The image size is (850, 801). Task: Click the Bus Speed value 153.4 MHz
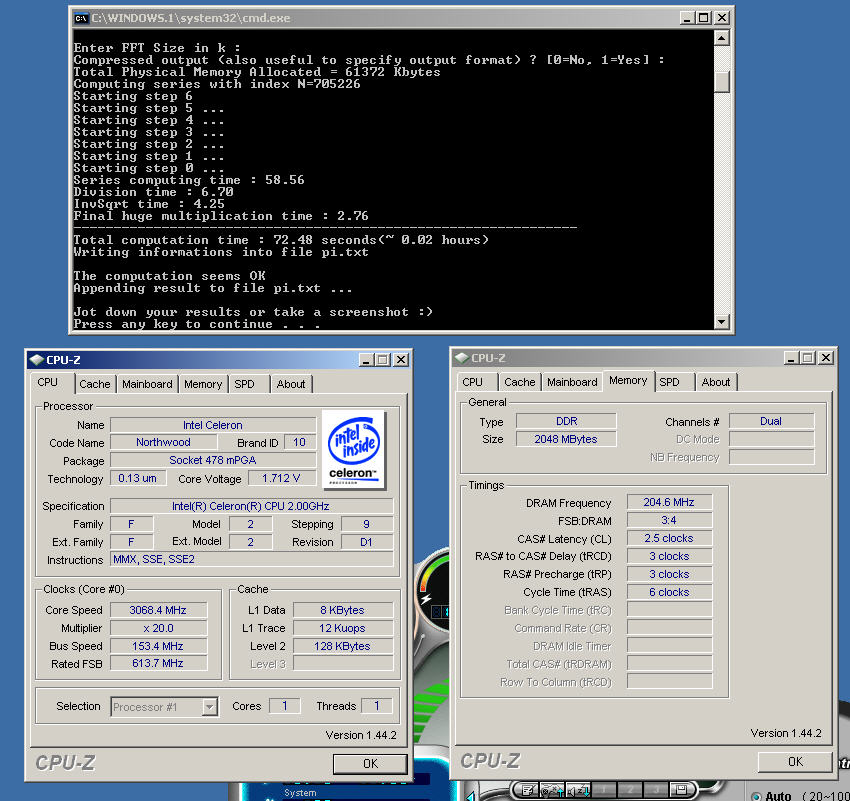coord(158,646)
